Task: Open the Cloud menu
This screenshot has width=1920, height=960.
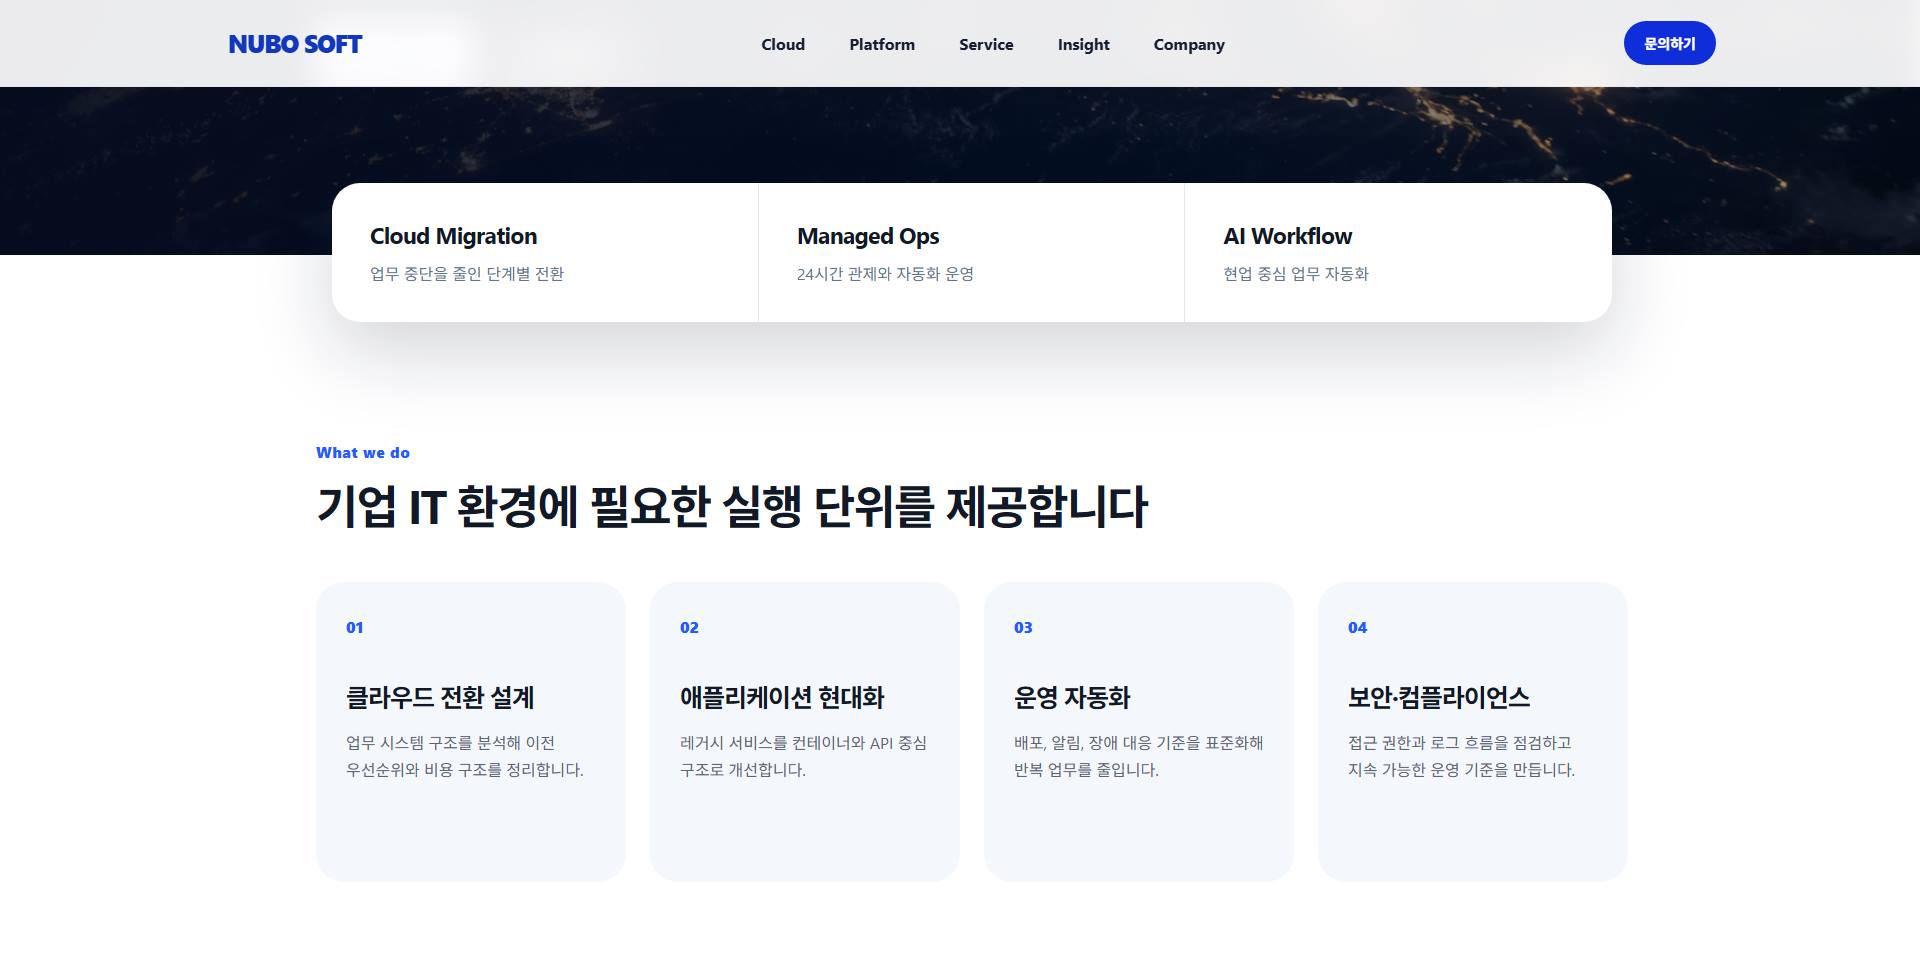Action: pos(783,44)
